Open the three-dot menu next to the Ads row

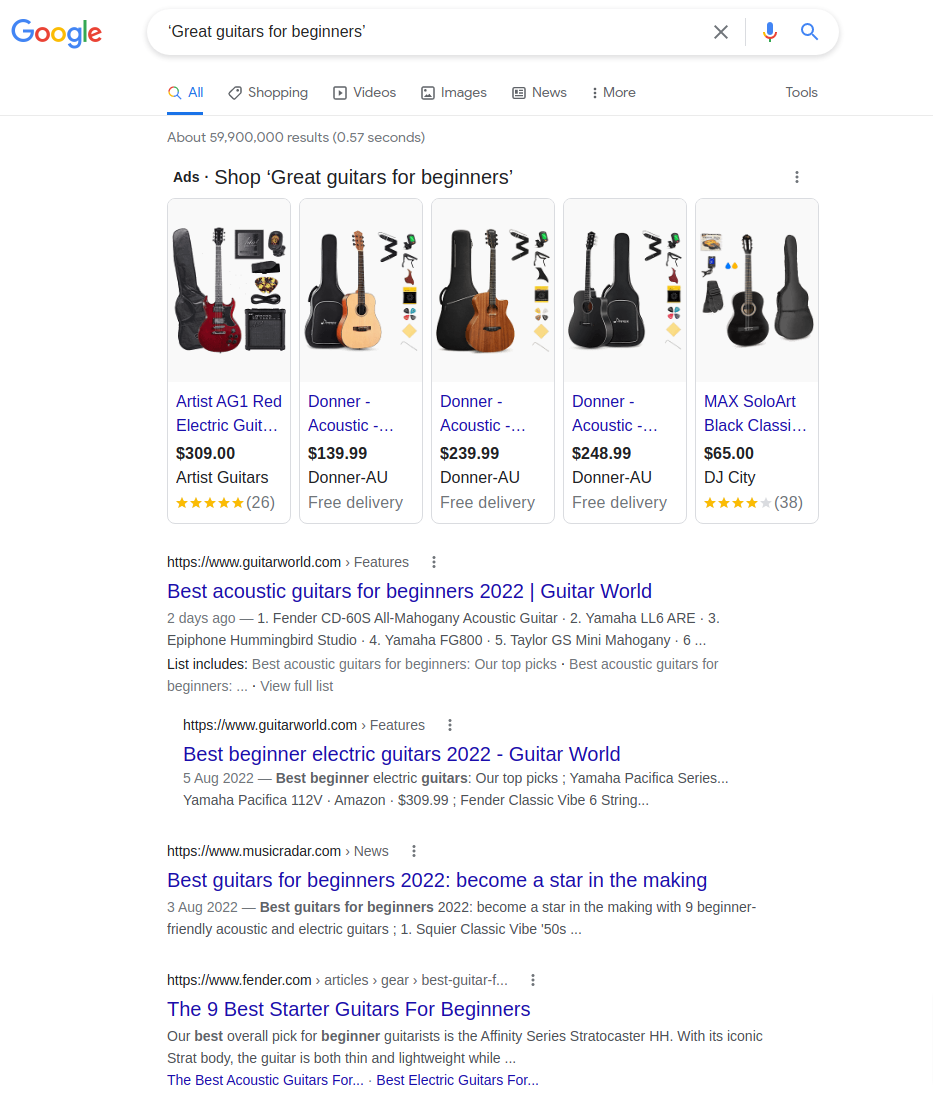click(797, 177)
